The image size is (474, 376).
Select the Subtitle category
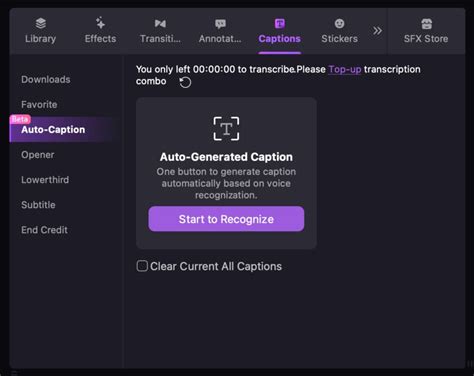point(38,205)
